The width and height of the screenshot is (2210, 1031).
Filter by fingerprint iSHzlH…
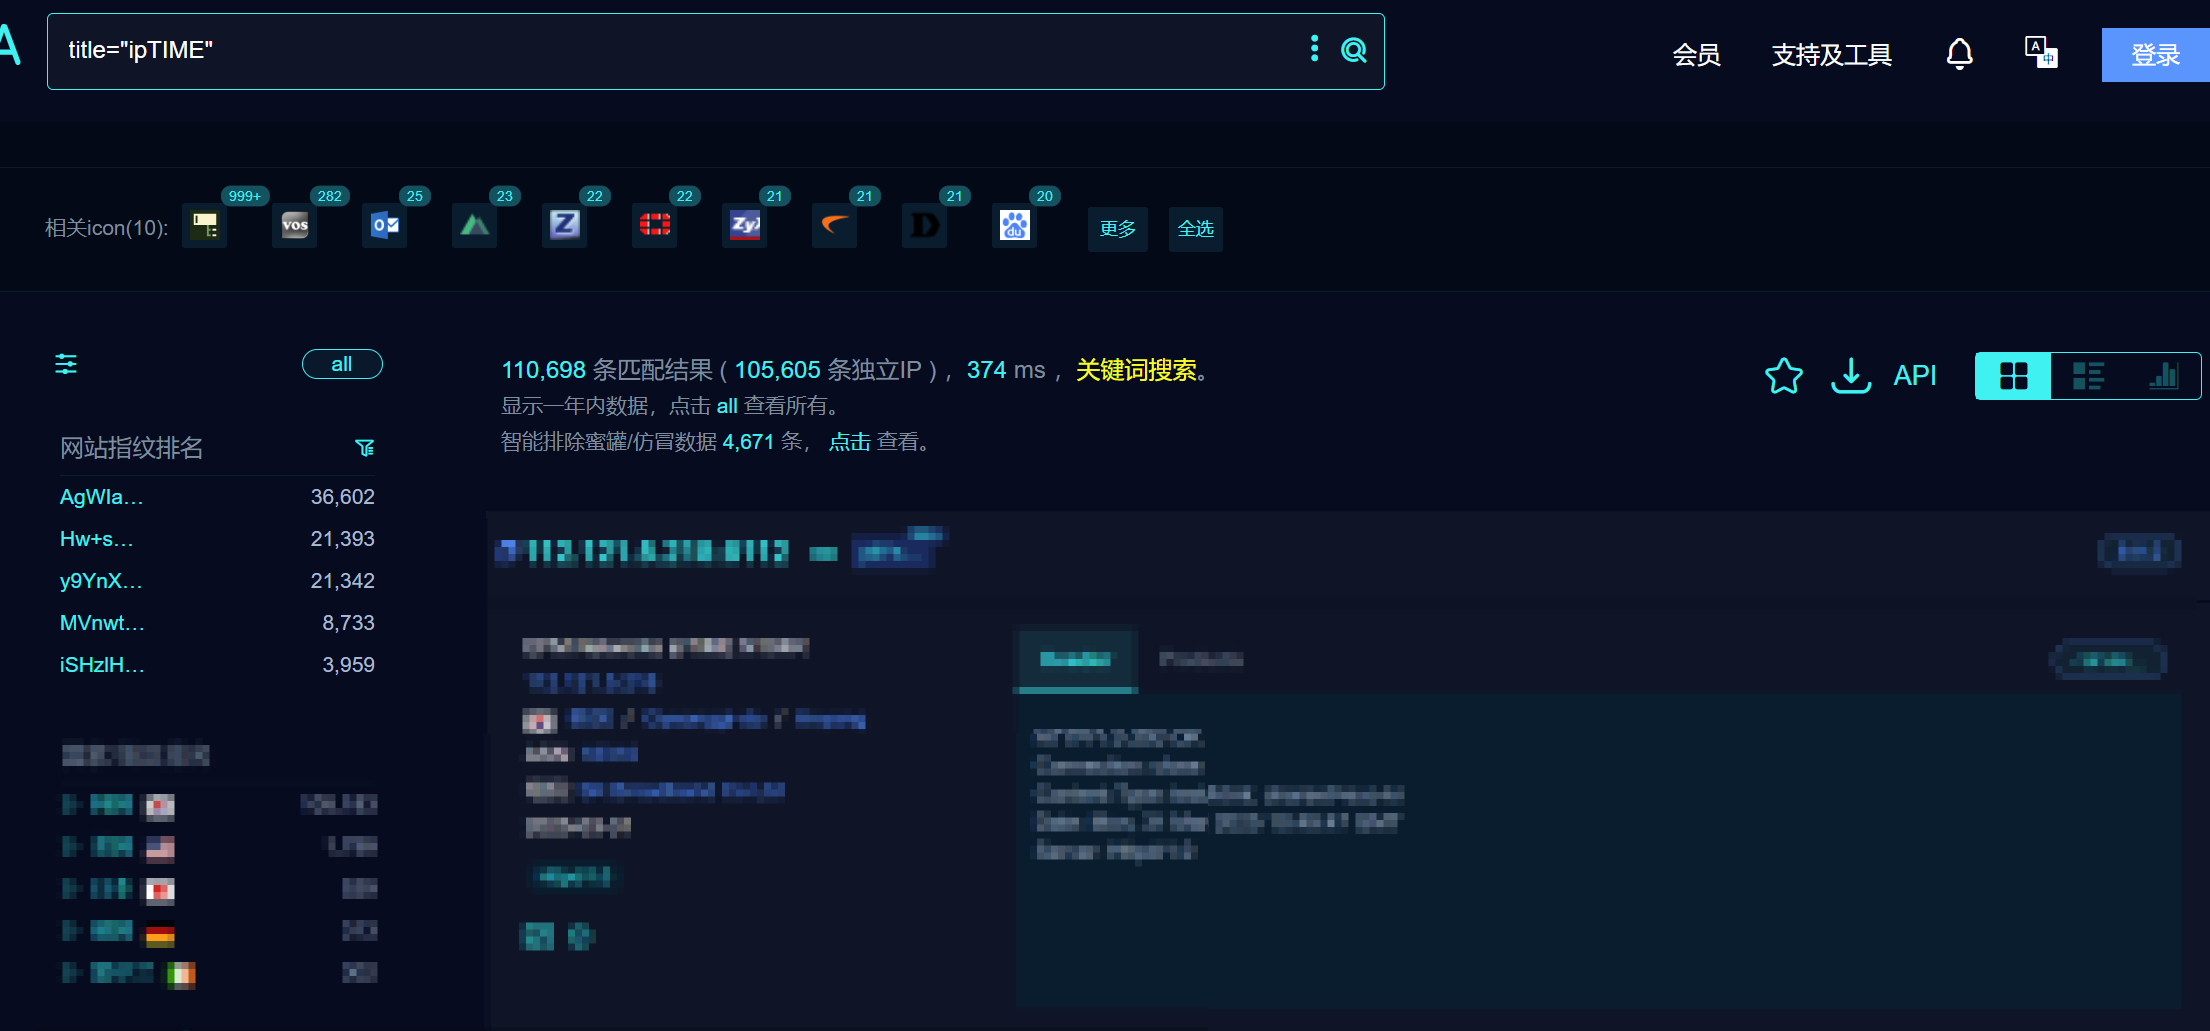pos(102,665)
